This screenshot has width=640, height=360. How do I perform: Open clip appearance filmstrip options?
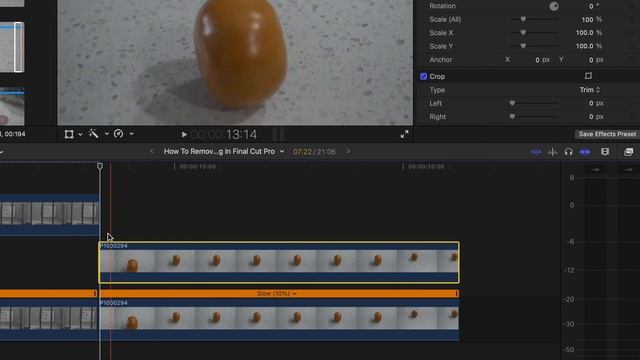tap(605, 152)
